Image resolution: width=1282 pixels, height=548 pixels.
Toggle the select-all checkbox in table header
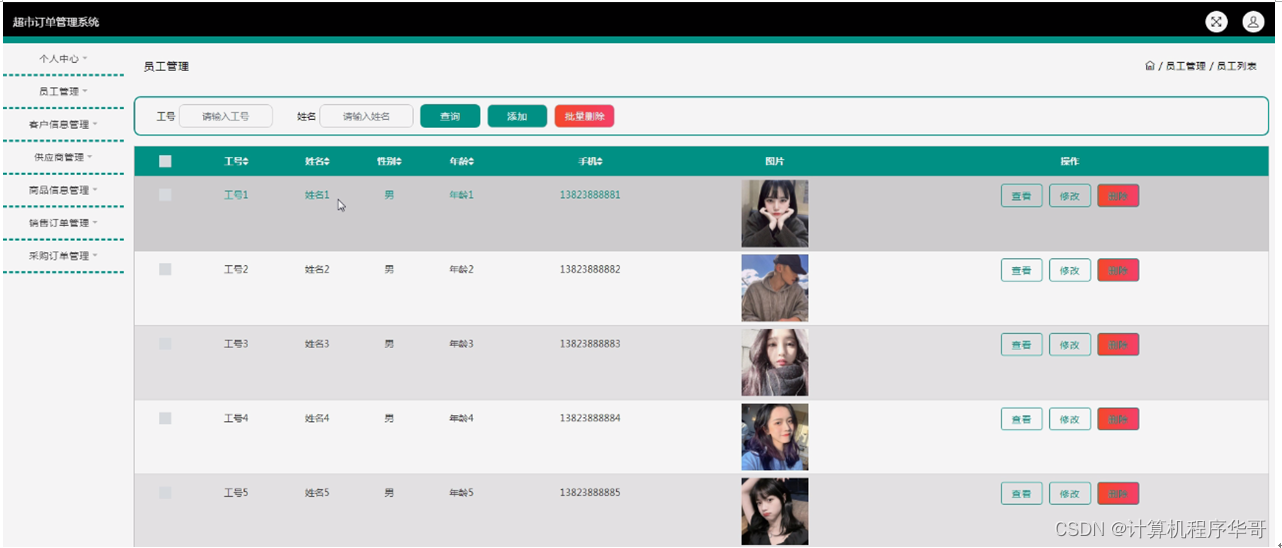[165, 161]
